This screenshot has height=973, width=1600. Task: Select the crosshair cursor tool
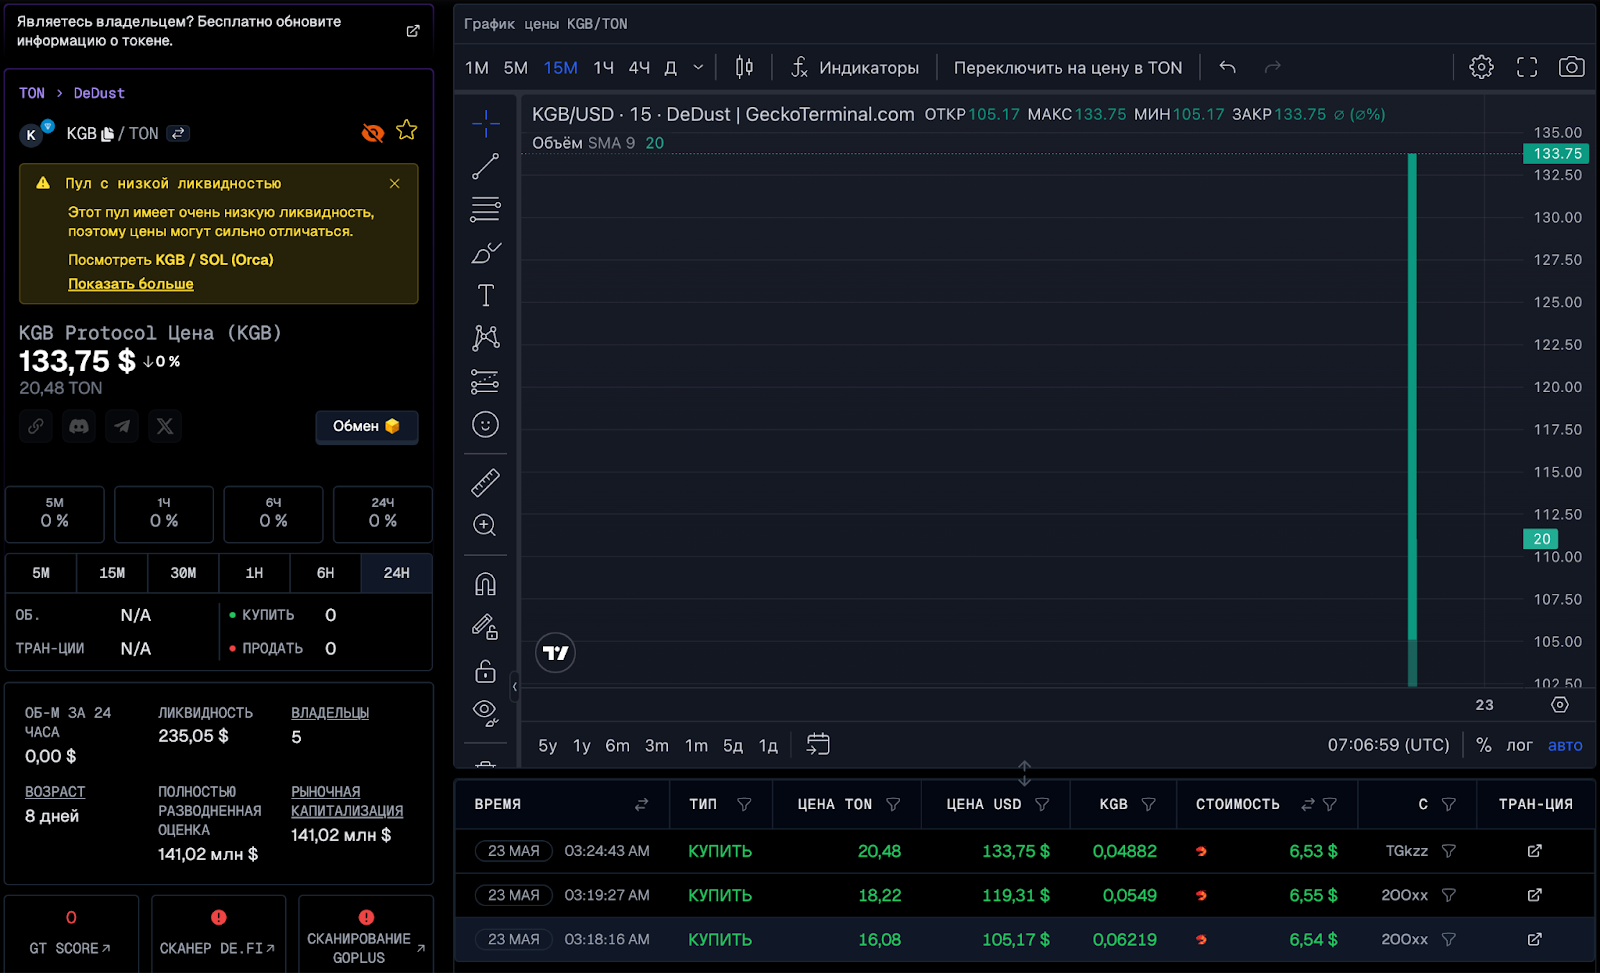(485, 124)
